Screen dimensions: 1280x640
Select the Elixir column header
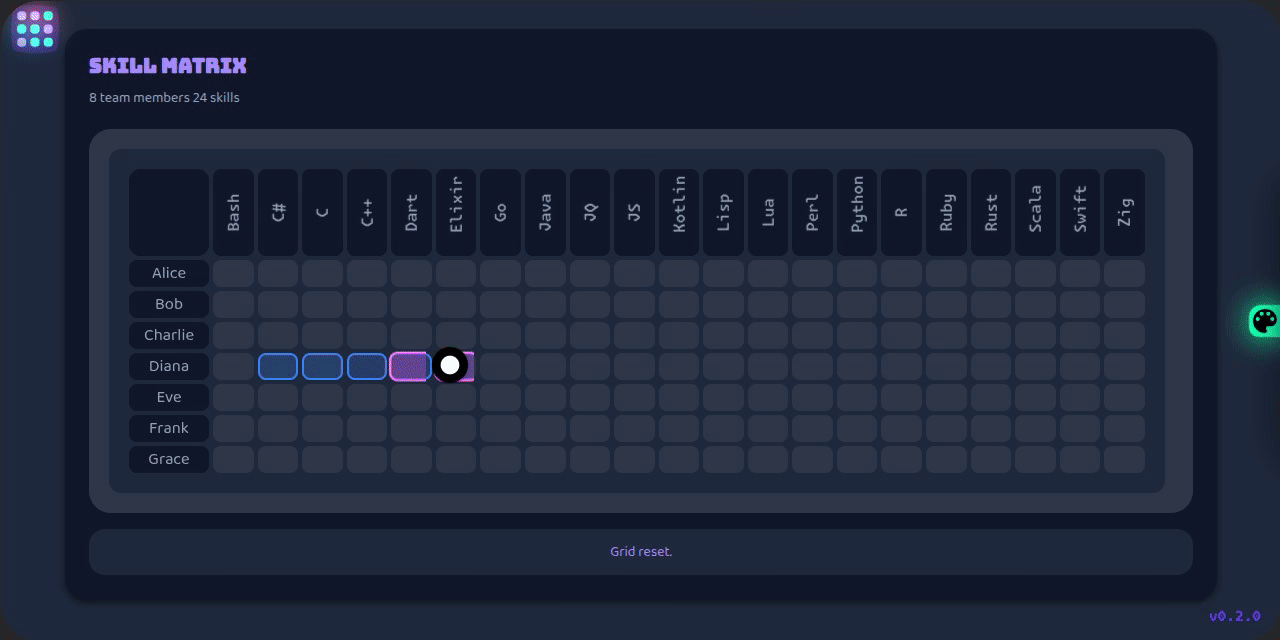coord(456,212)
